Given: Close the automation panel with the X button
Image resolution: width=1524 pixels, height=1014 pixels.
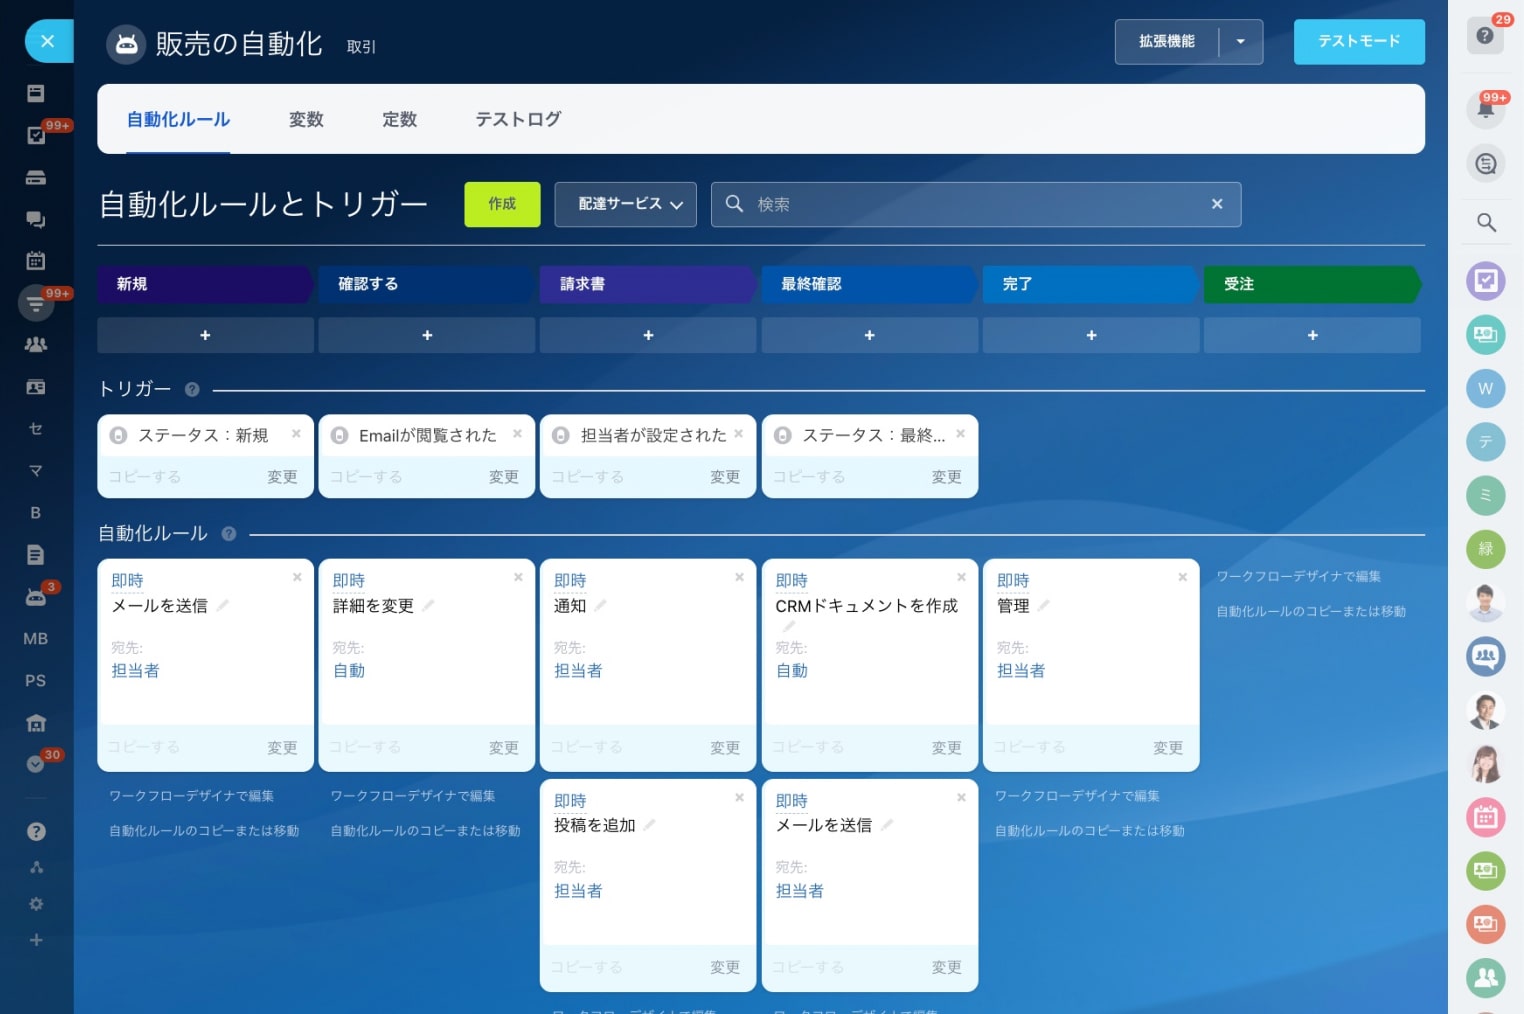Looking at the screenshot, I should click(x=47, y=41).
